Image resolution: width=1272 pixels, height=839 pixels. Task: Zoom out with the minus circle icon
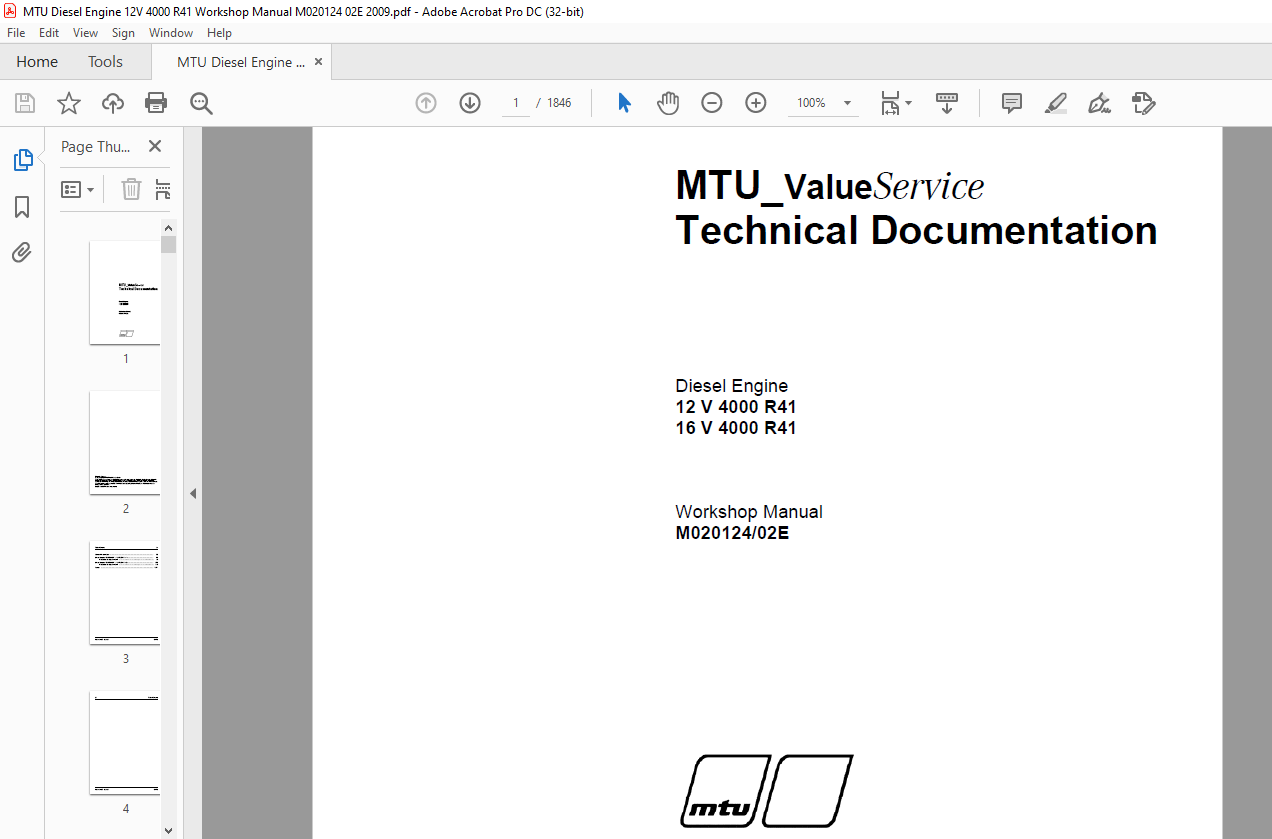point(712,103)
